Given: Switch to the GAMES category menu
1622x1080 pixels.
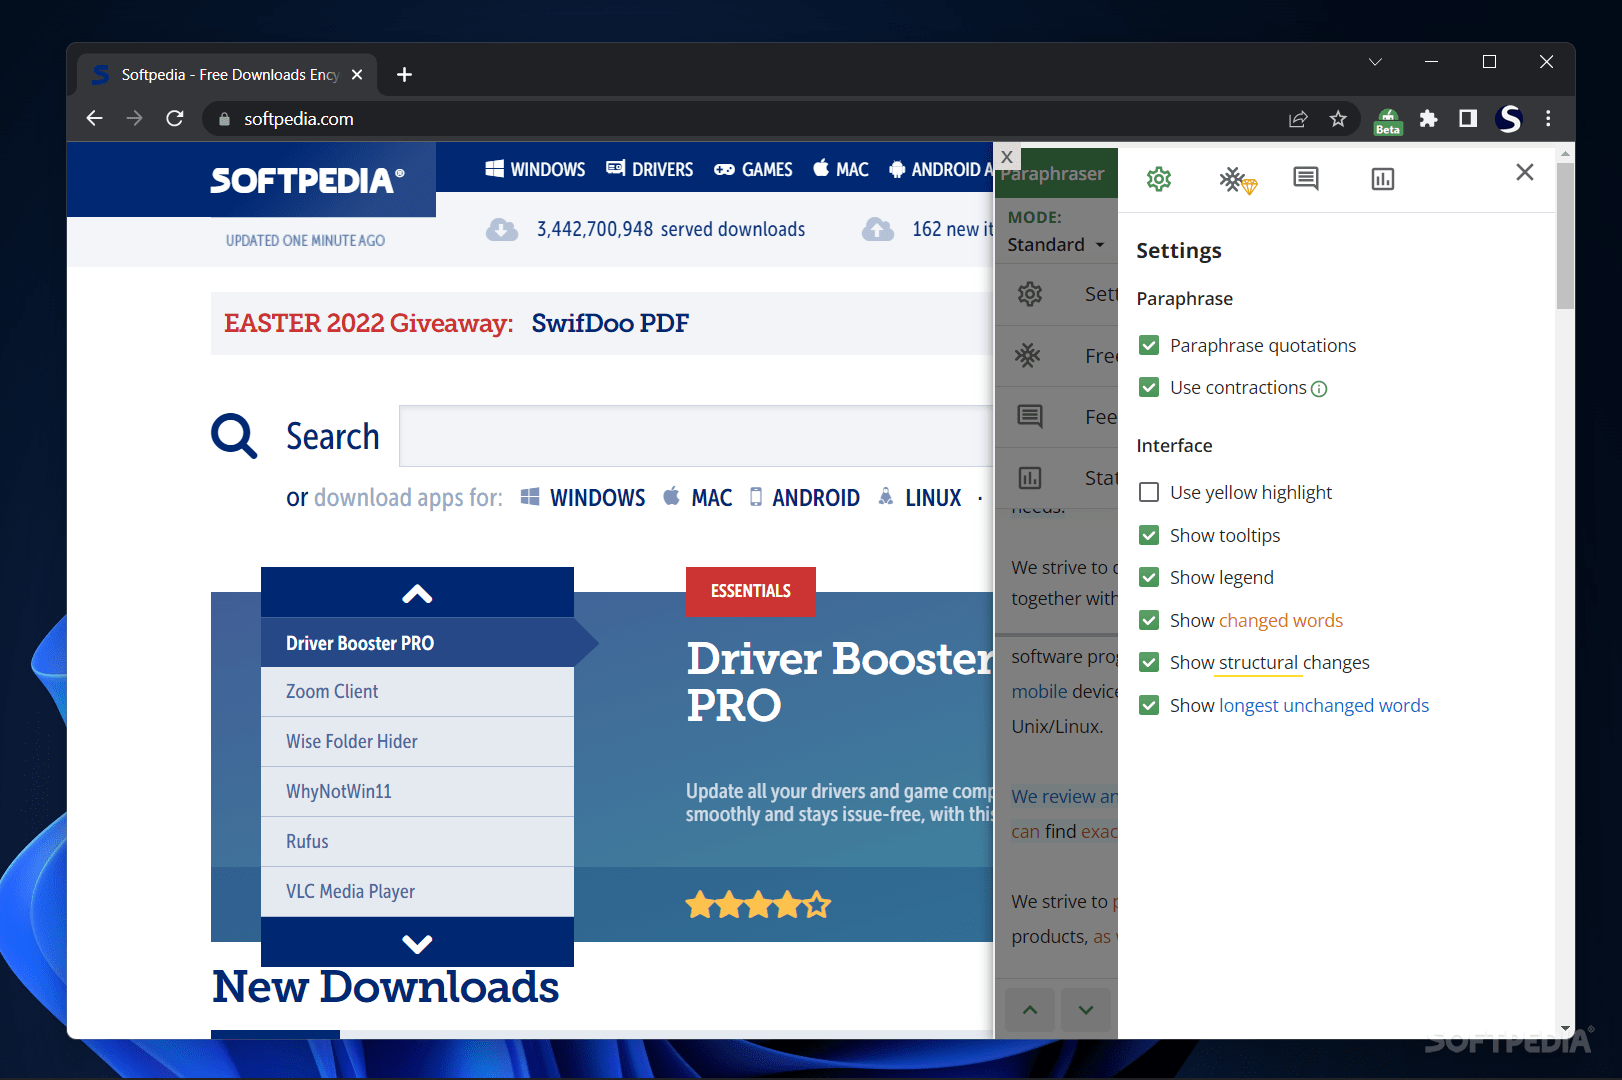Looking at the screenshot, I should (x=766, y=168).
